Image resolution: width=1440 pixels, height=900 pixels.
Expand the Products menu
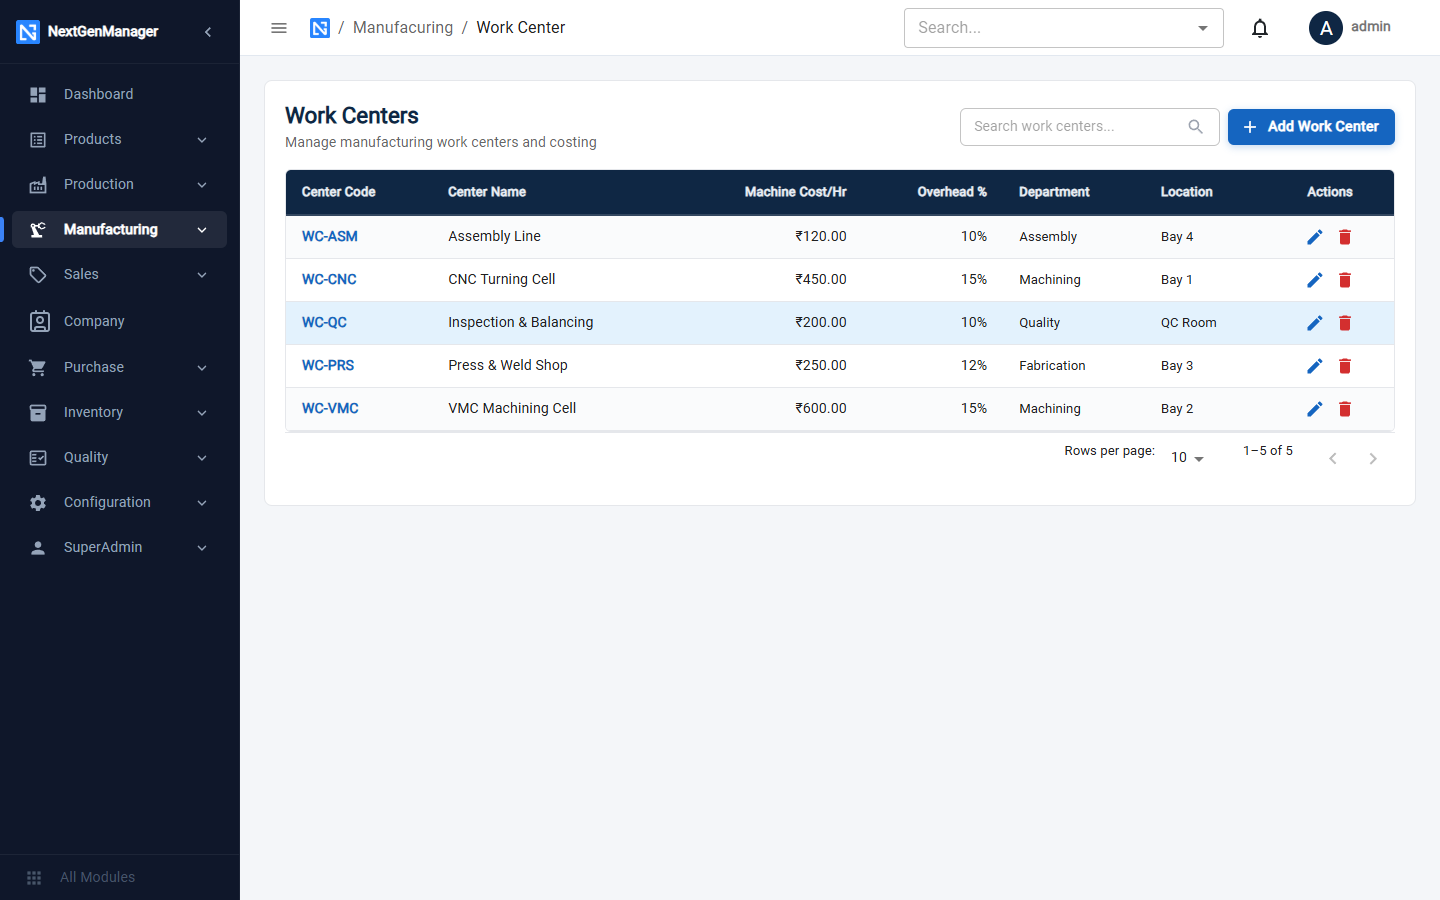[120, 140]
